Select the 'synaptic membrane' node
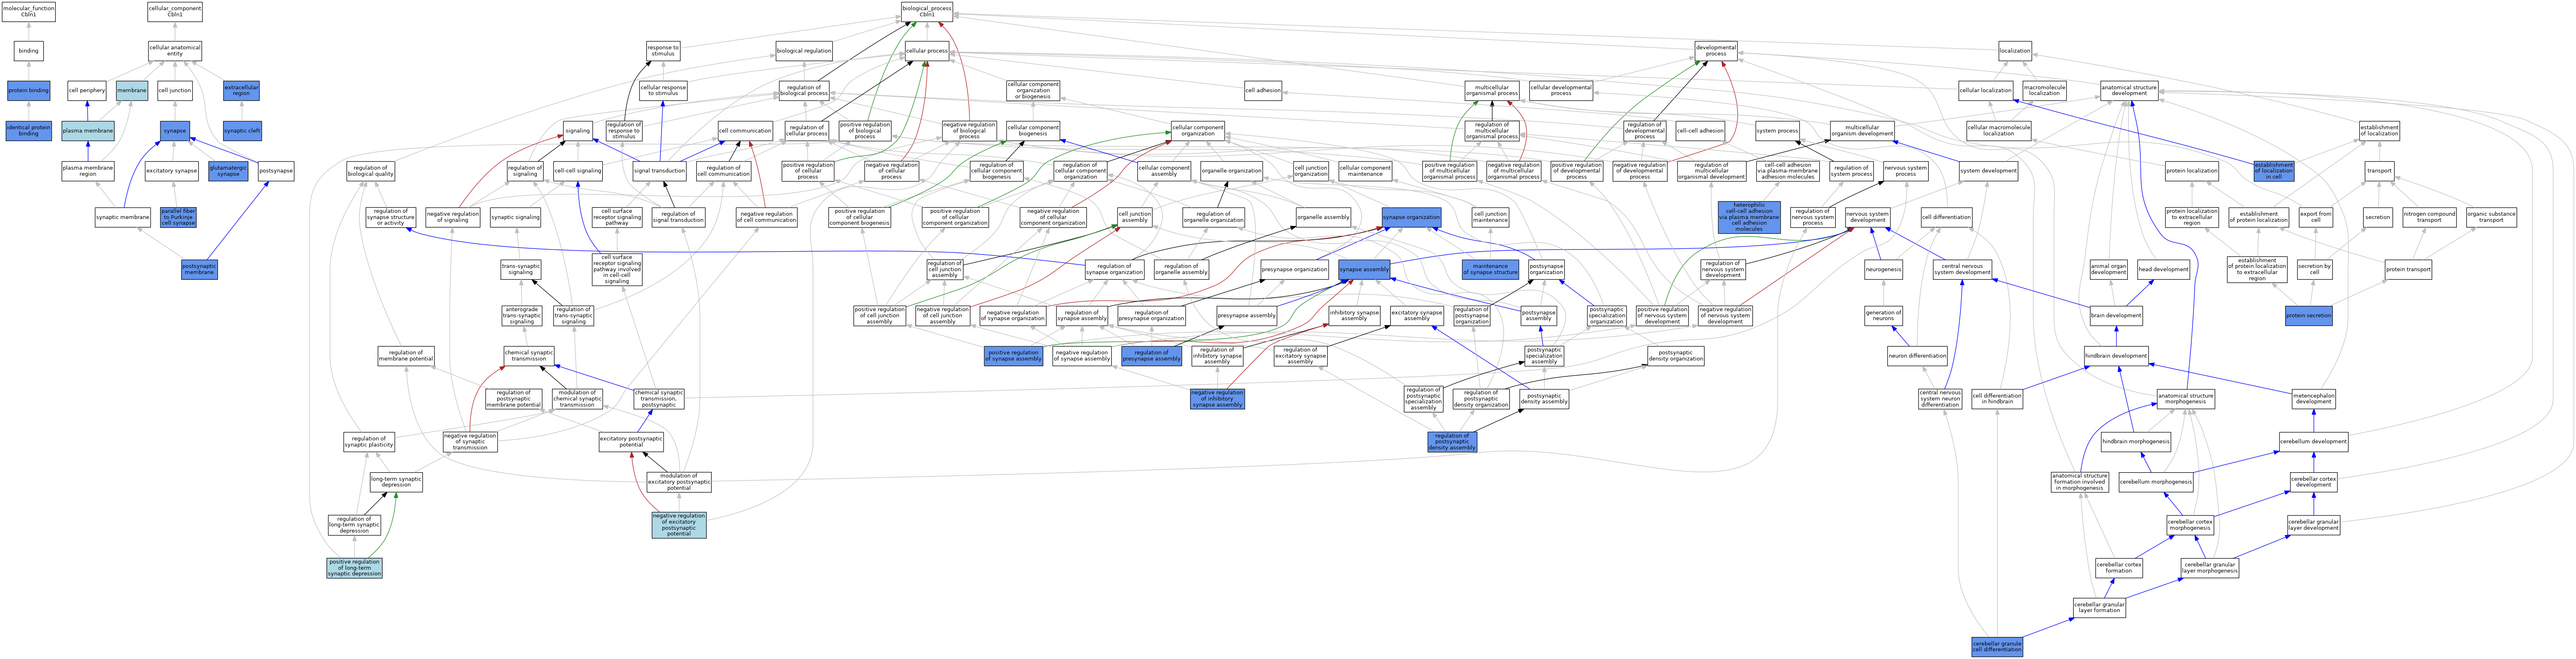Screen dimensions: 2576x659 (123, 217)
